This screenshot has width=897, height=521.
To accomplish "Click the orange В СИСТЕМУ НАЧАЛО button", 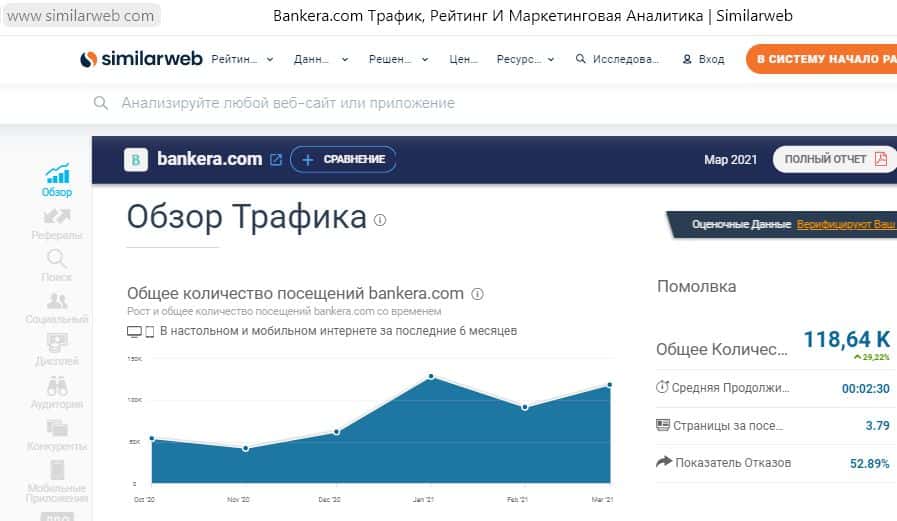I will pos(821,59).
